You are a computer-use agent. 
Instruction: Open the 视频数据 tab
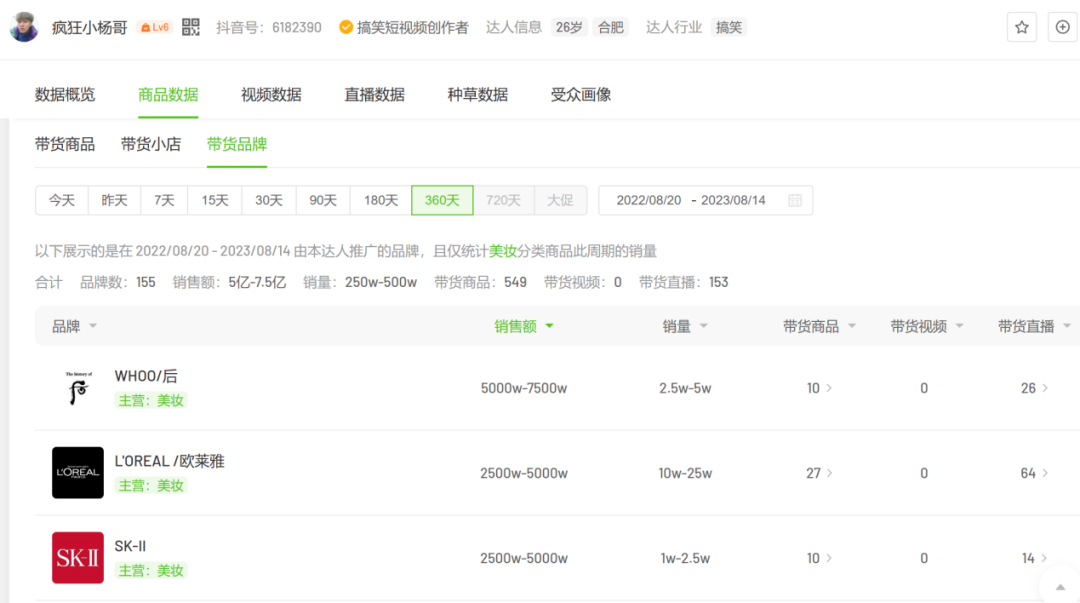pos(271,94)
